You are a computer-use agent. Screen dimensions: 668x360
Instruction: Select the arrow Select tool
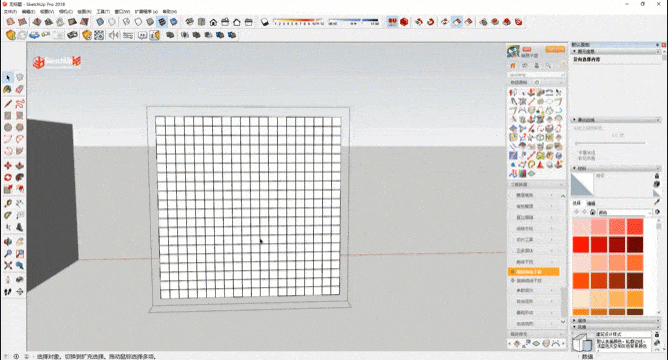(x=8, y=78)
